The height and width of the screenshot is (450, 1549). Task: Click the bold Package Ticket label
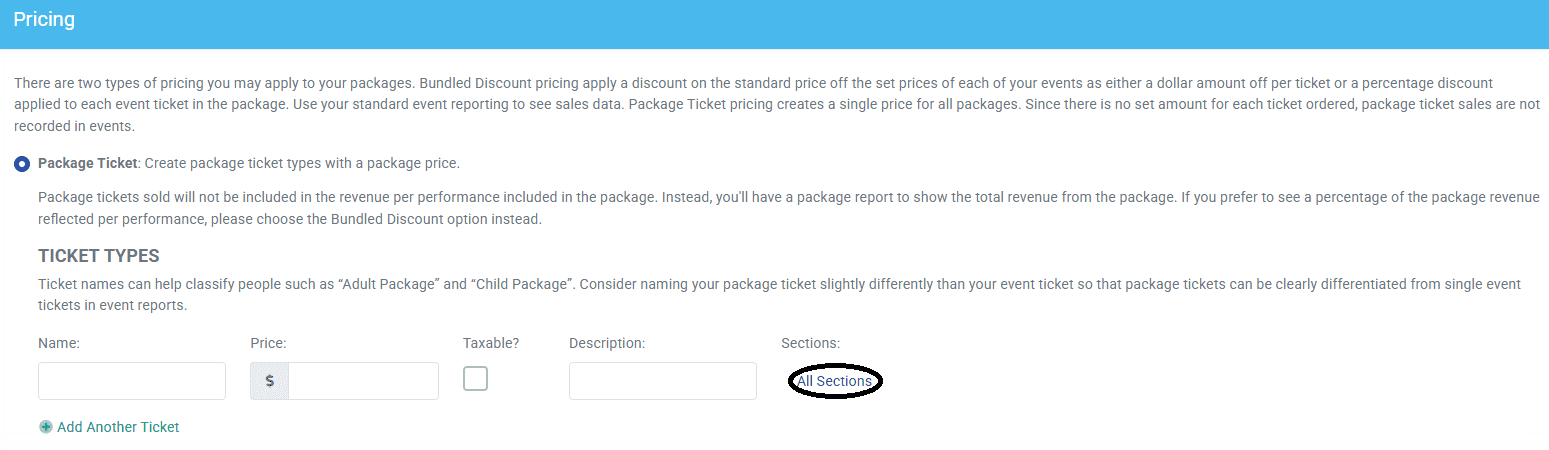[87, 163]
